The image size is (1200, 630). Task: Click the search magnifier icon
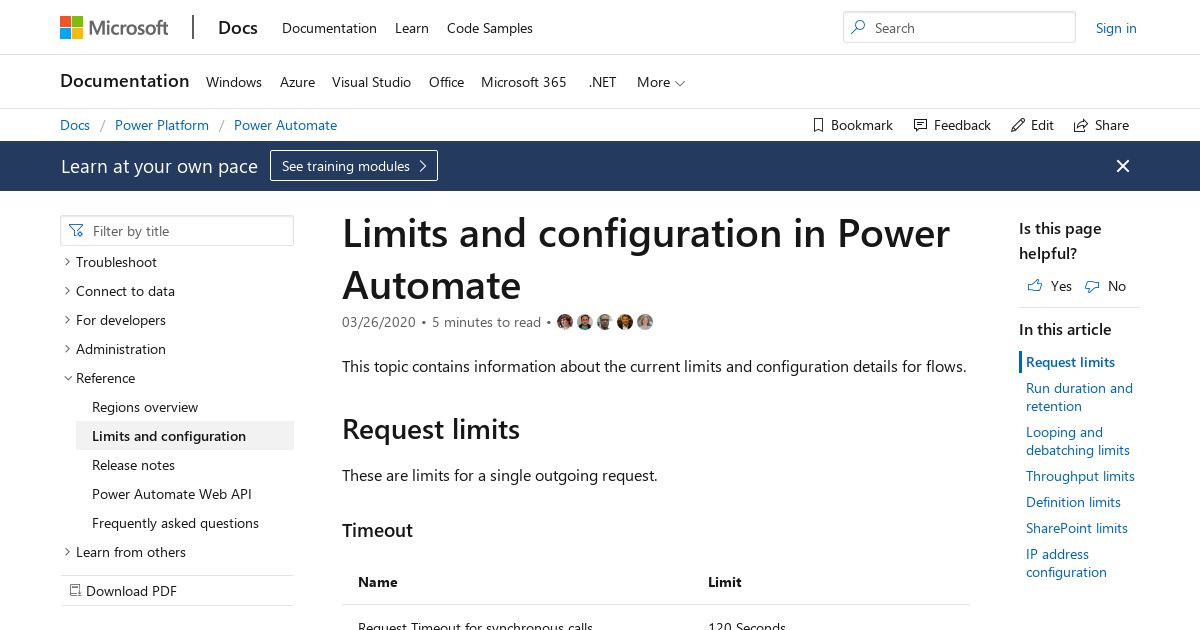[x=858, y=28]
